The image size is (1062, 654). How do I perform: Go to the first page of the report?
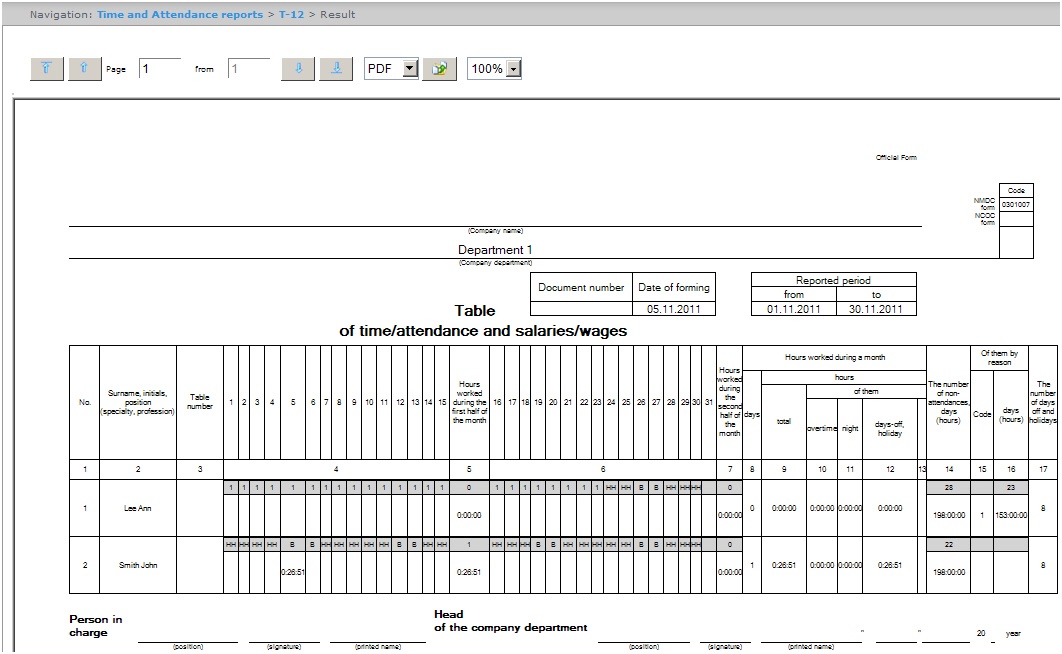click(x=47, y=68)
